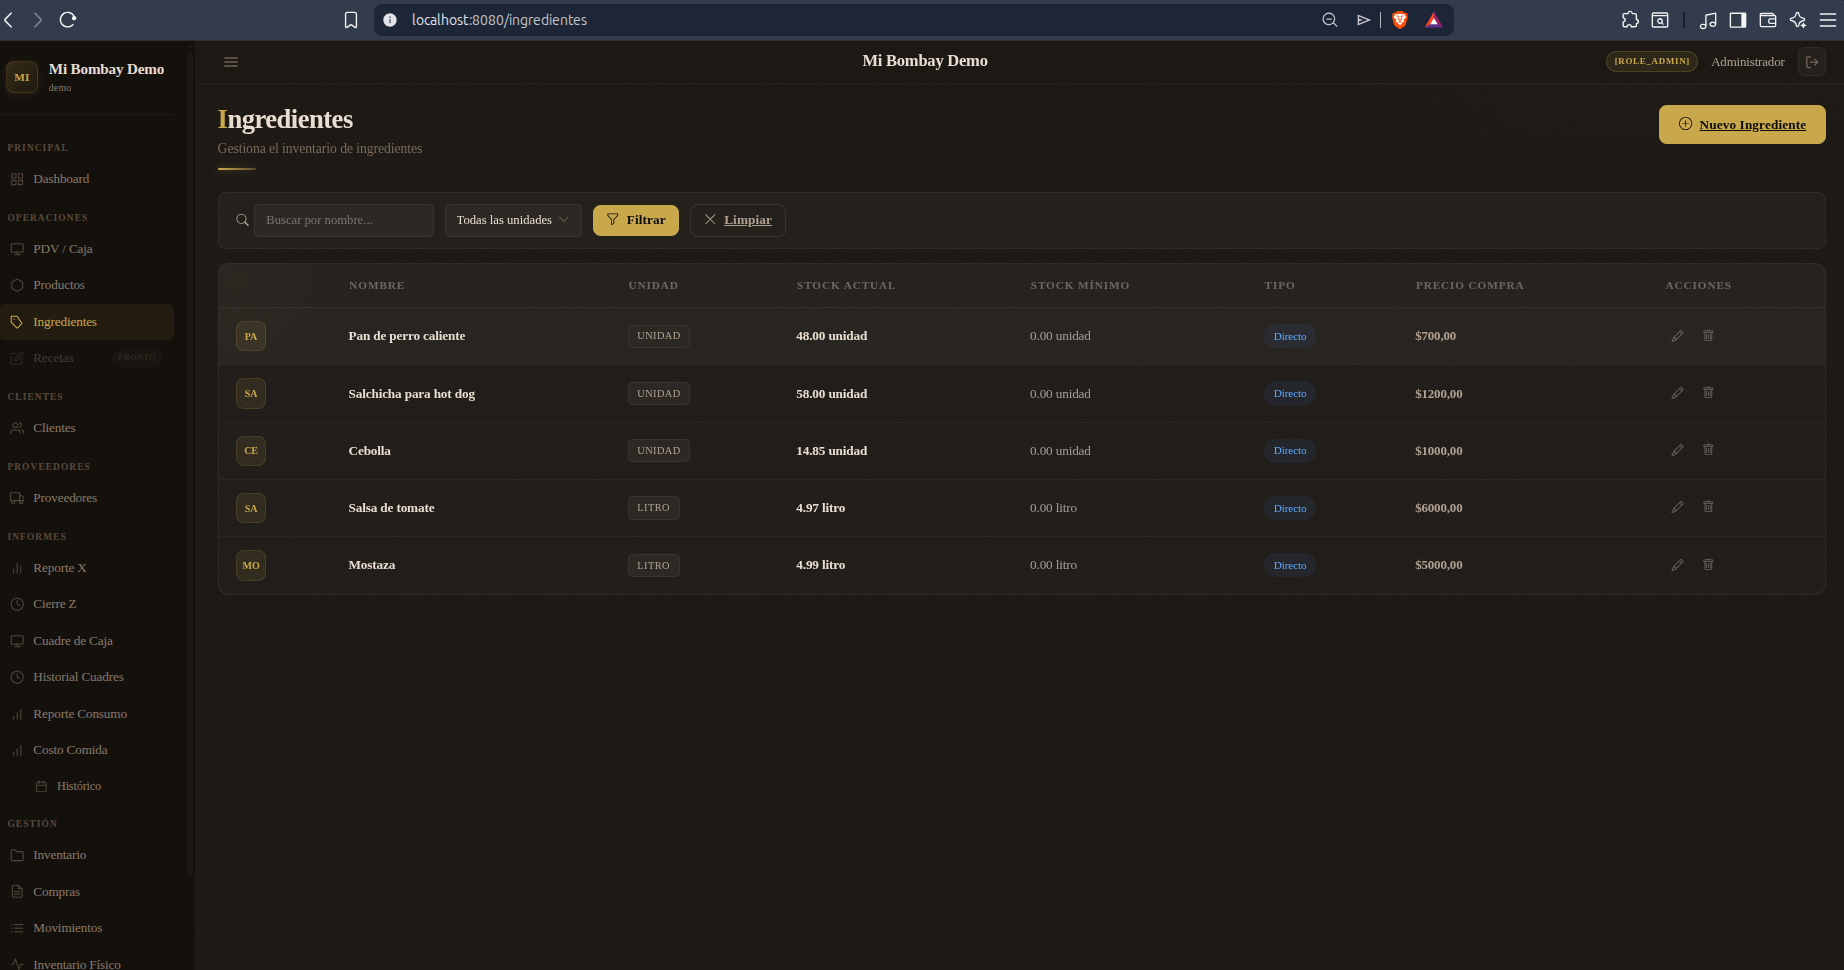Screen dimensions: 1844x970
Task: Select the Histórico sub-item under Costo Comida
Action: (x=79, y=786)
